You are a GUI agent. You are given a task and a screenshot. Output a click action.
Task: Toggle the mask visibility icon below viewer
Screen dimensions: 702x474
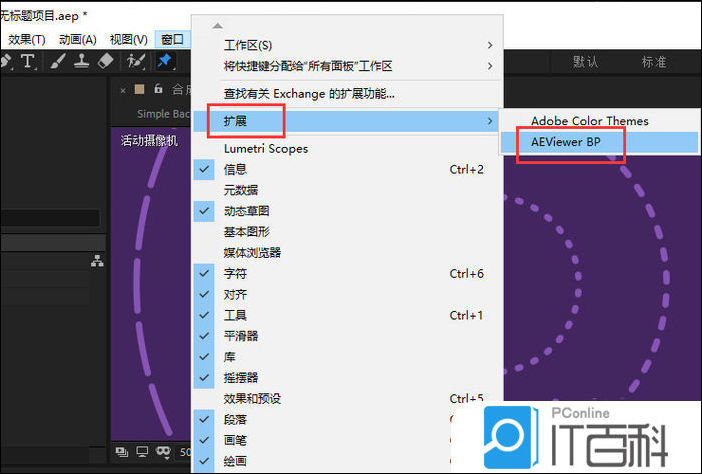pos(163,452)
